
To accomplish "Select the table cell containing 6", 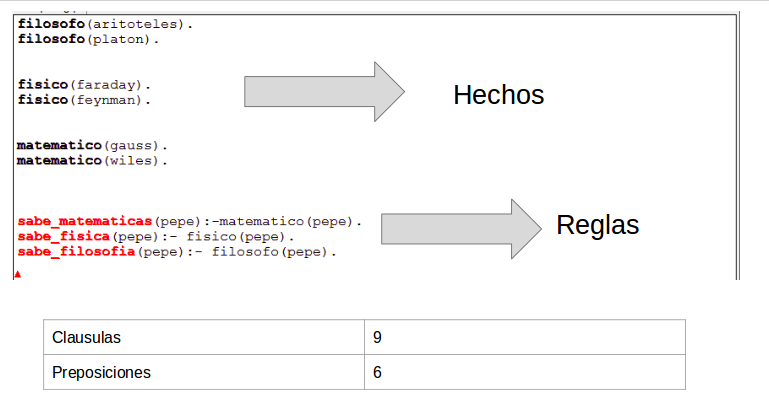I will point(524,372).
